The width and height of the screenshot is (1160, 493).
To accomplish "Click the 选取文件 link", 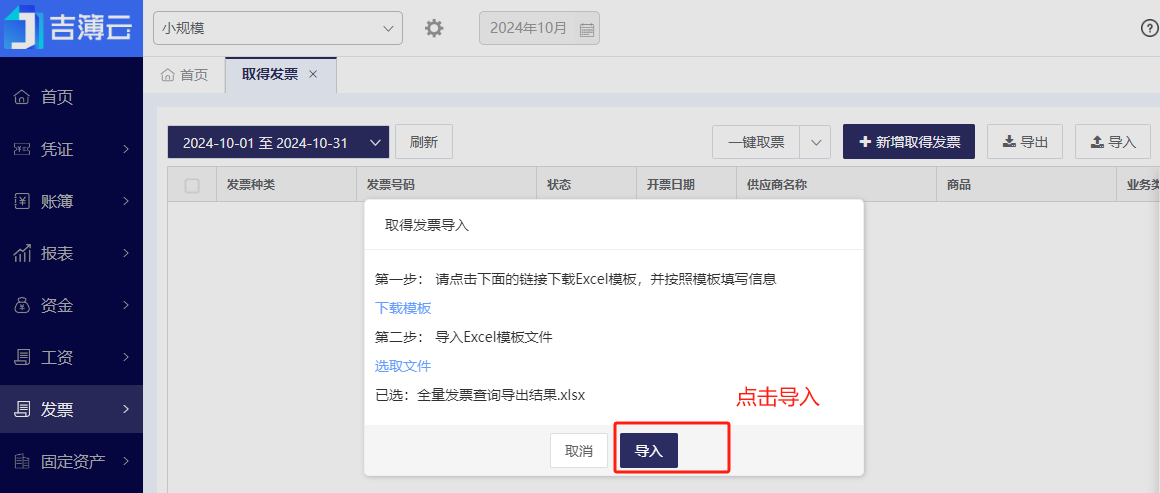I will tap(403, 366).
